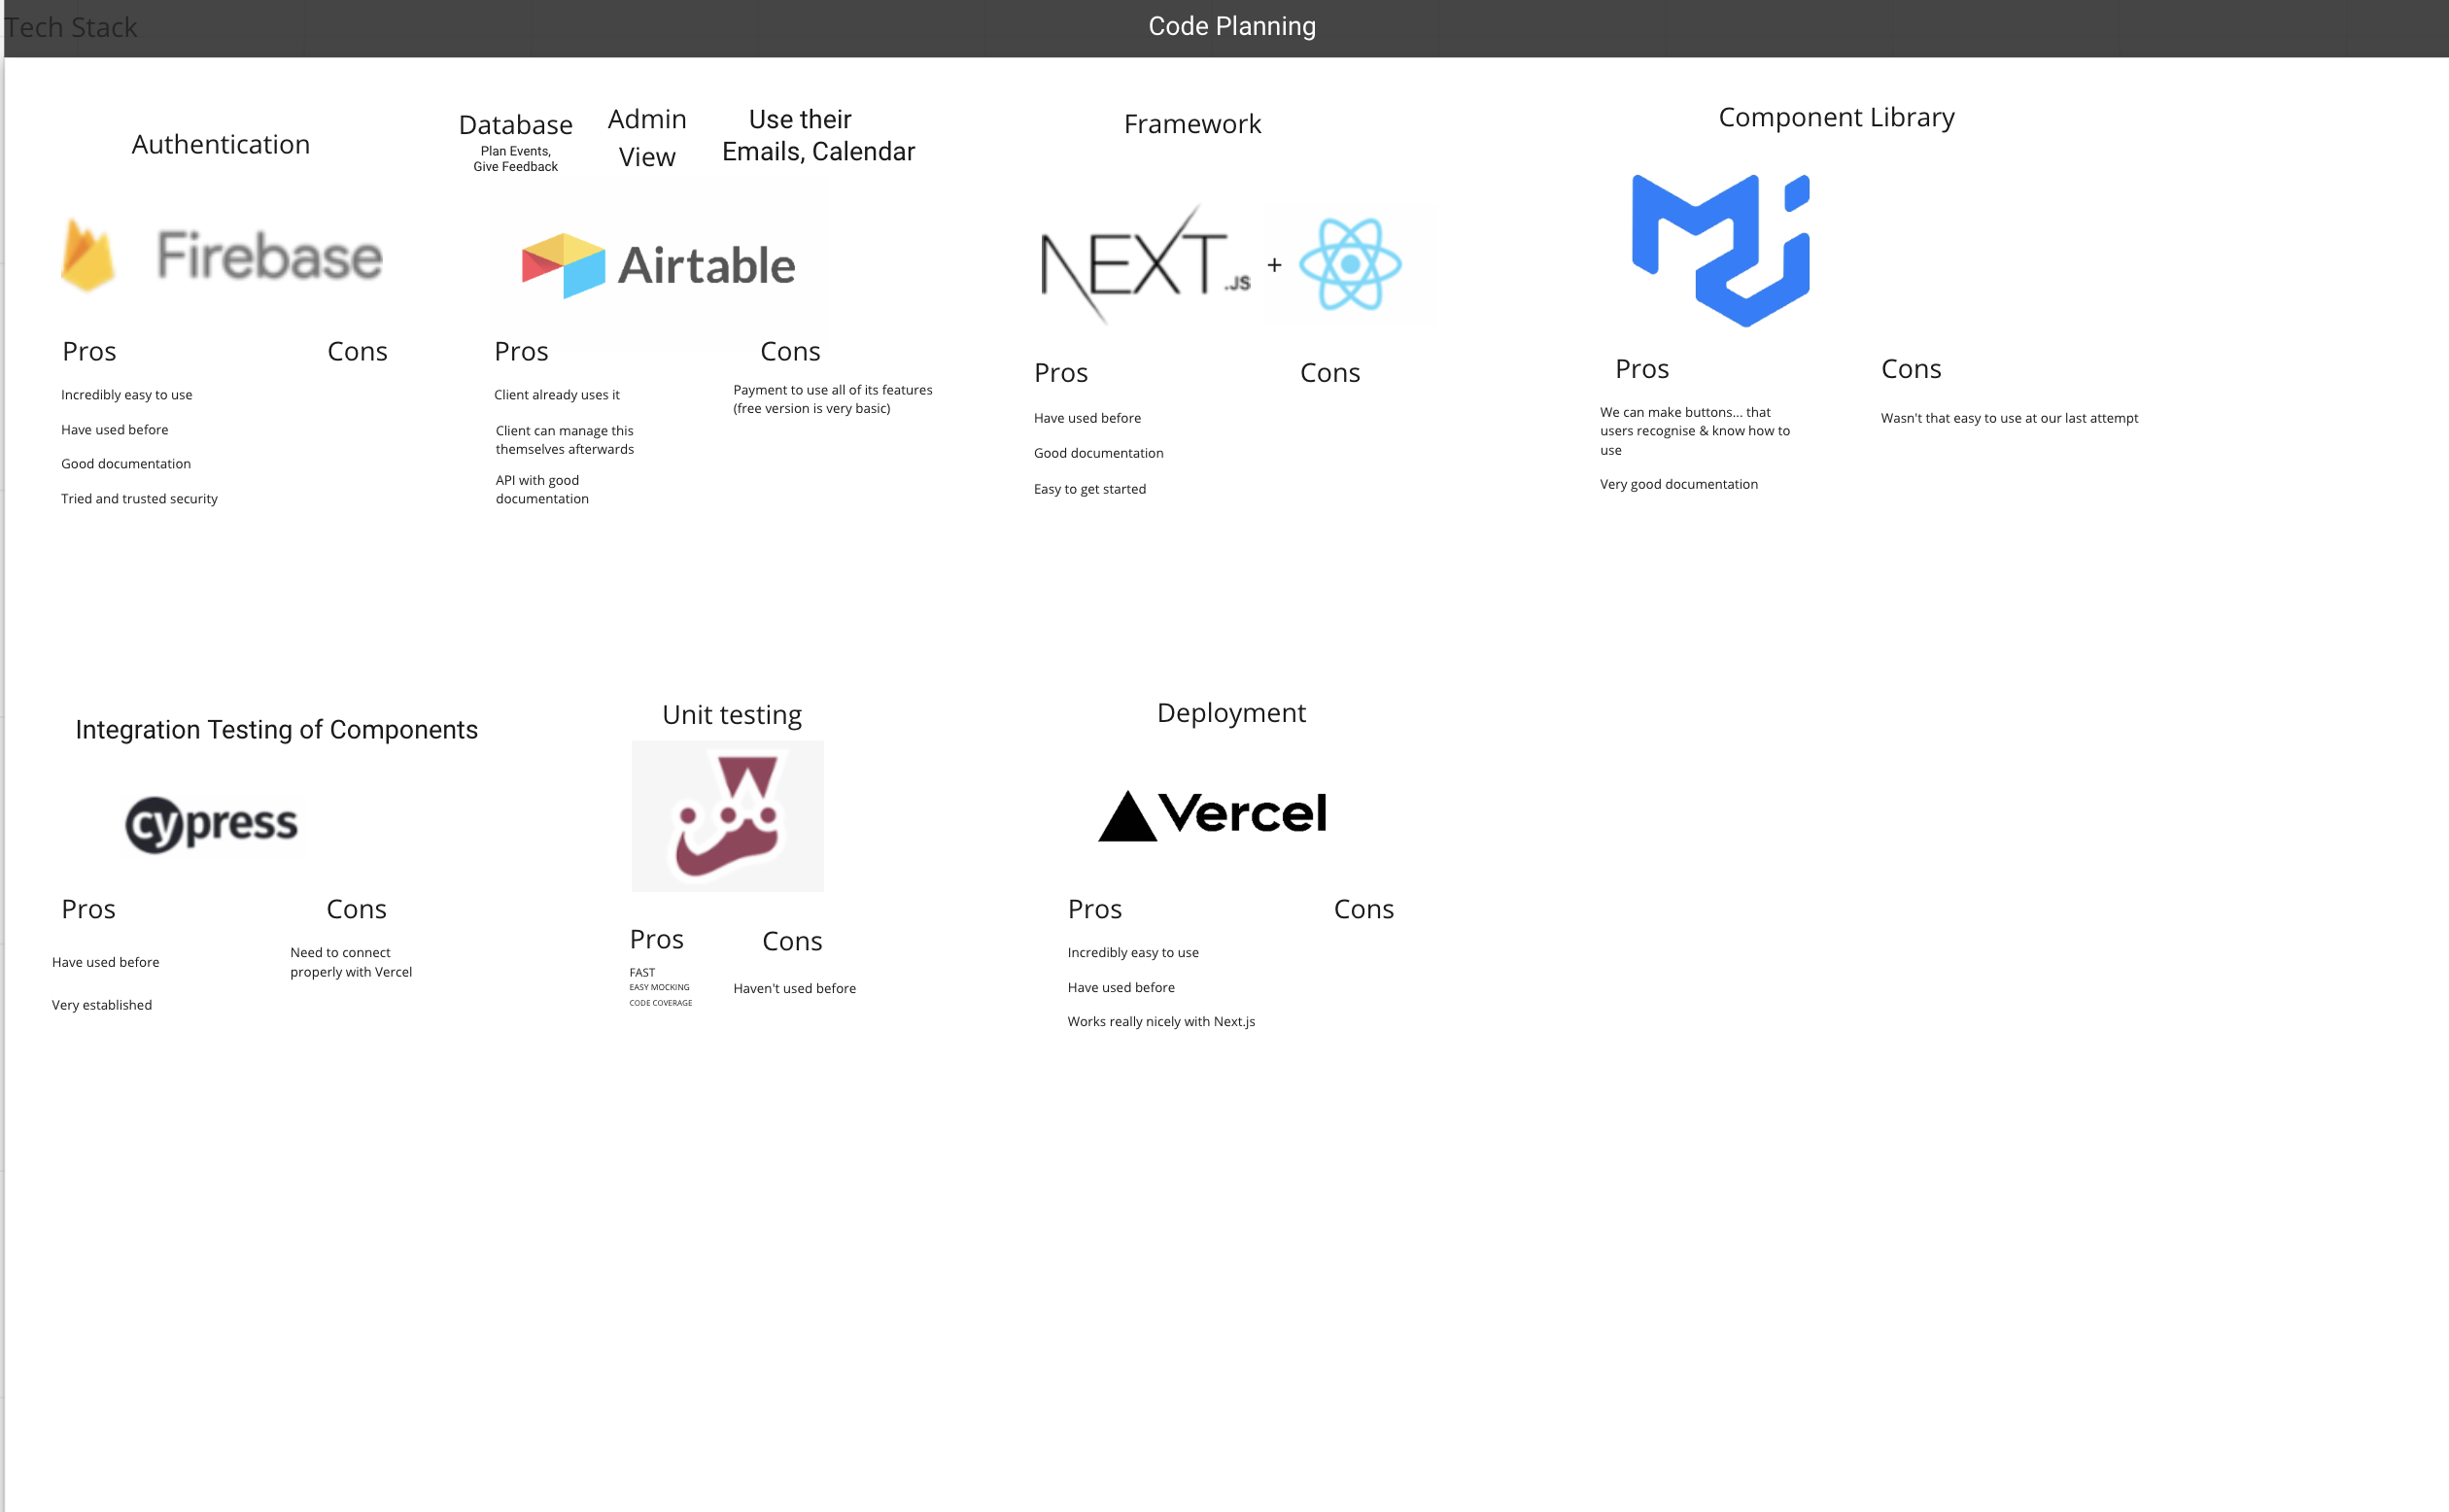Select 'Works really nicely with Next.js'
The image size is (2449, 1512).
[1161, 1021]
